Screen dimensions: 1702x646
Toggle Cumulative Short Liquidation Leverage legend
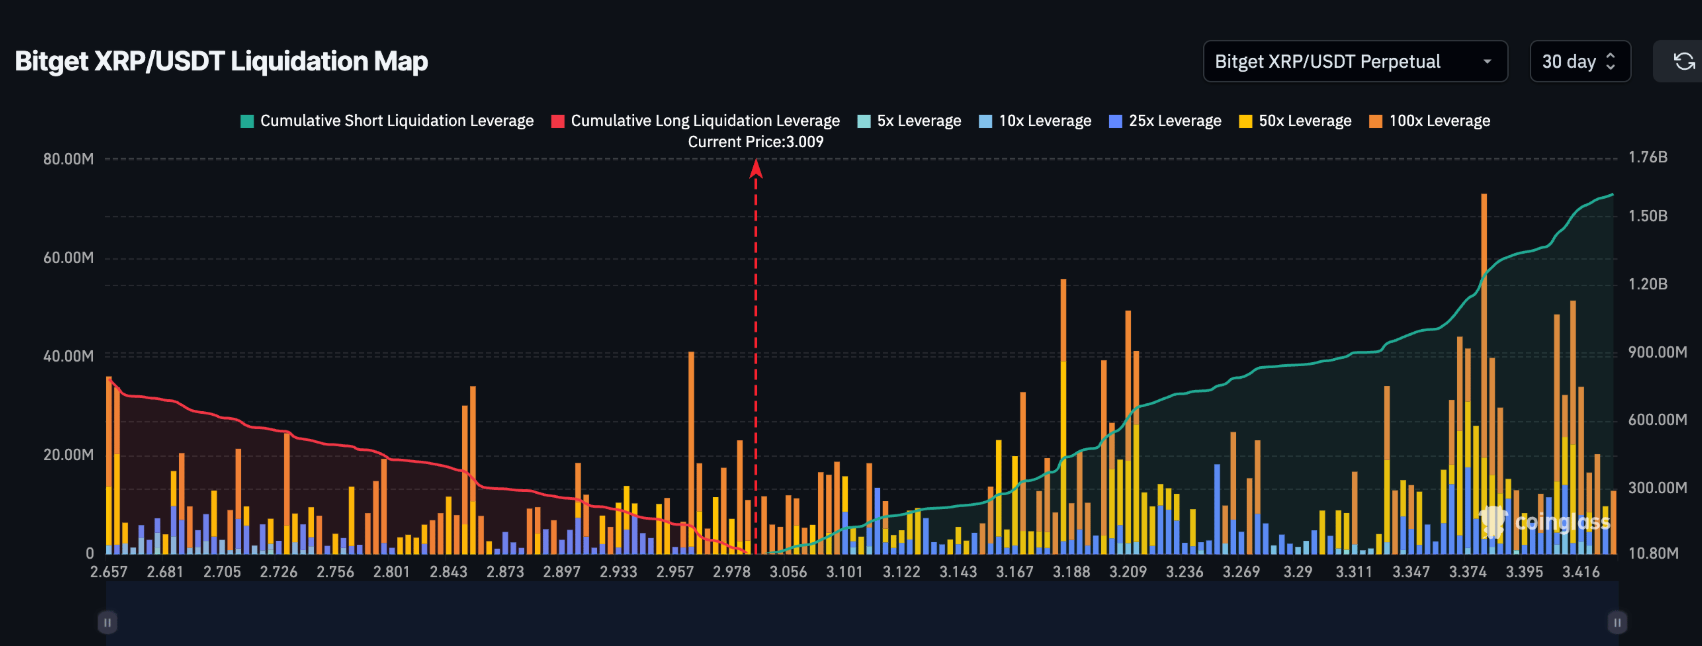click(387, 121)
